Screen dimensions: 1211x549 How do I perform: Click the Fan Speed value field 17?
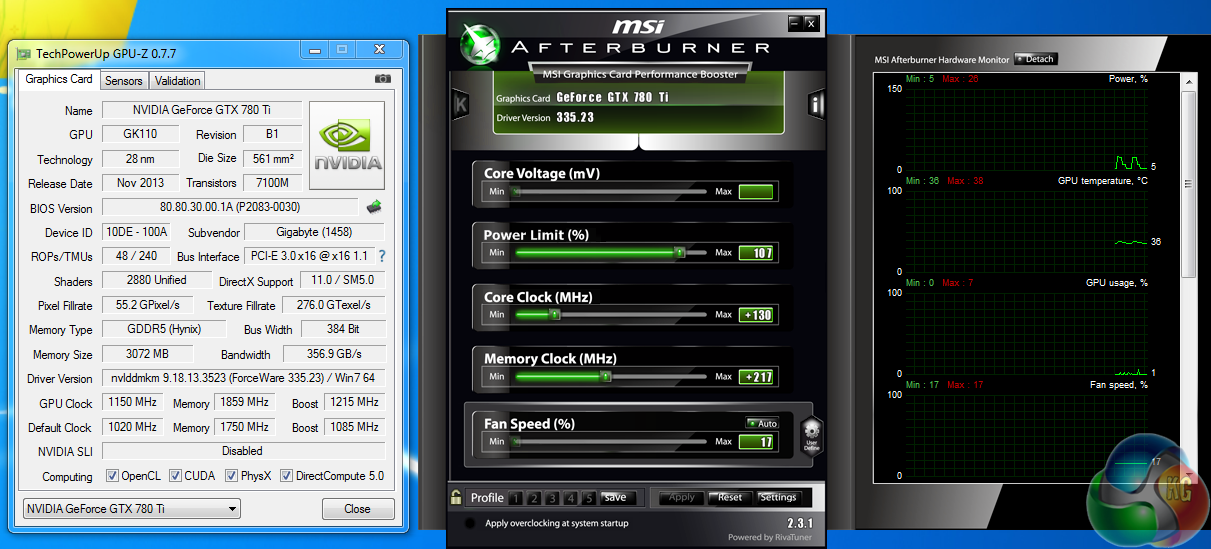coord(756,441)
